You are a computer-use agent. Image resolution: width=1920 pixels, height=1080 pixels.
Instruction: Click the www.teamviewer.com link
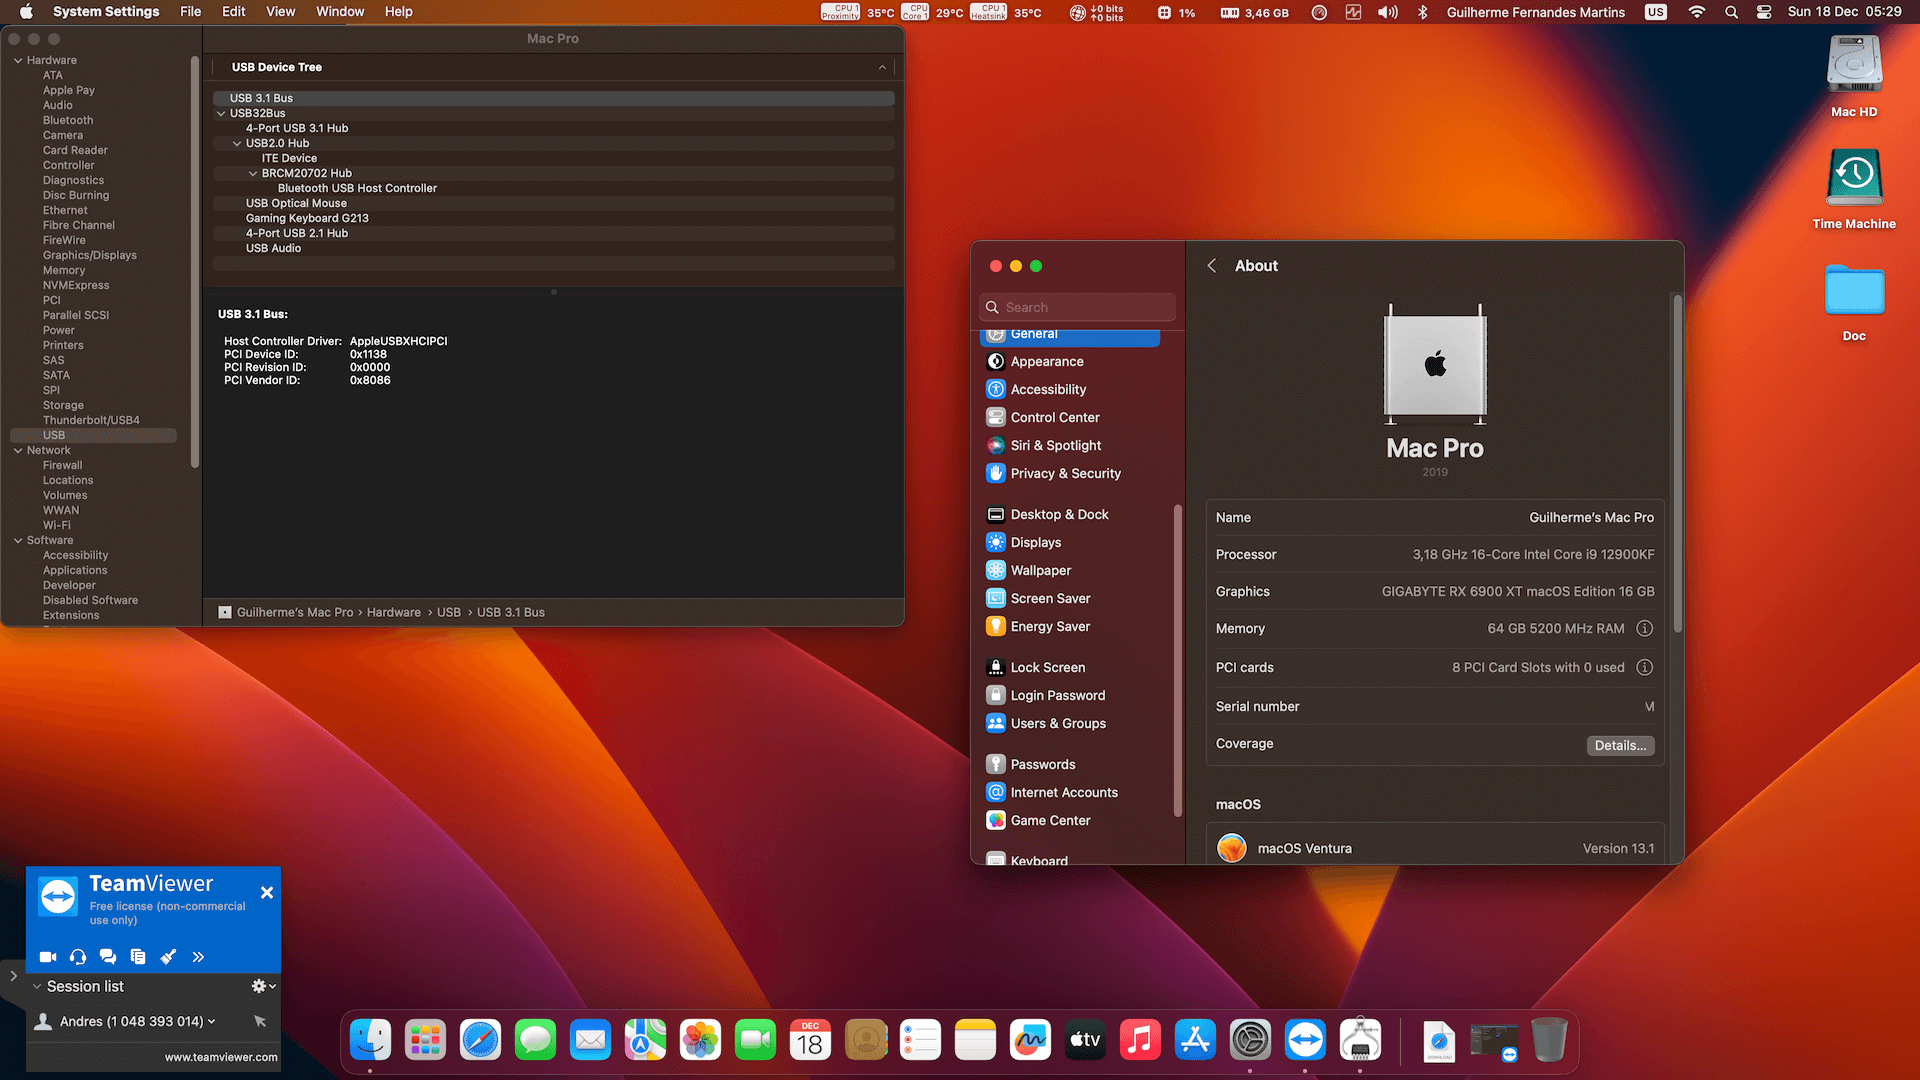(221, 1057)
